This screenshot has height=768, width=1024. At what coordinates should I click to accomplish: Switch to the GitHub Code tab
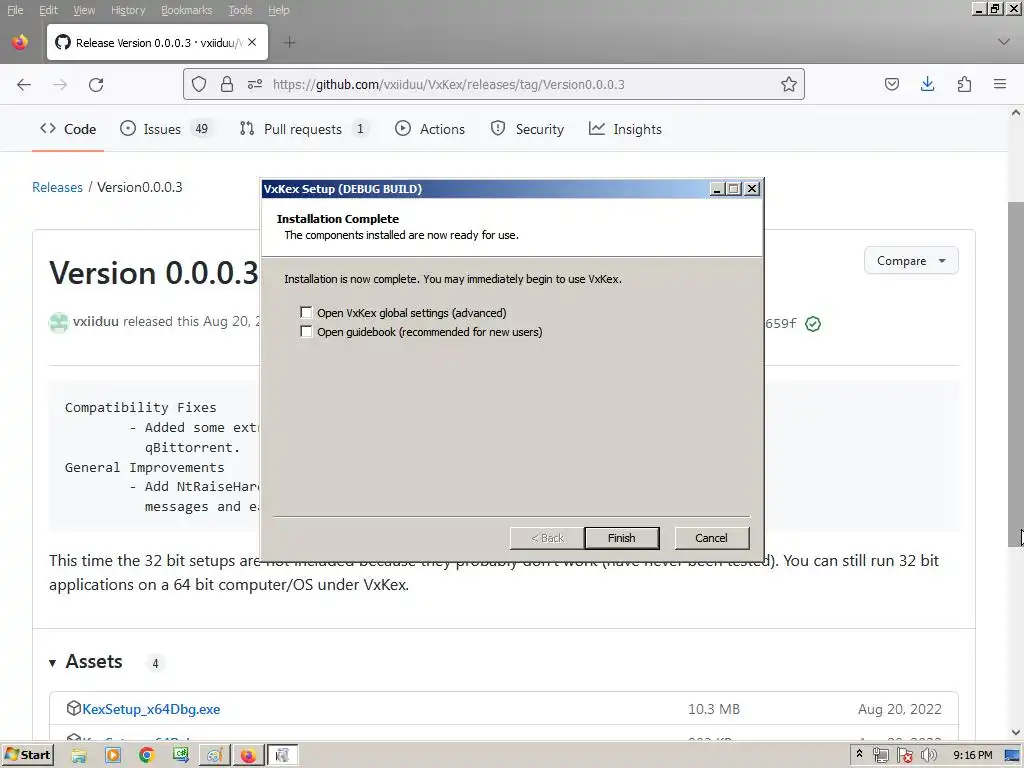tap(68, 129)
